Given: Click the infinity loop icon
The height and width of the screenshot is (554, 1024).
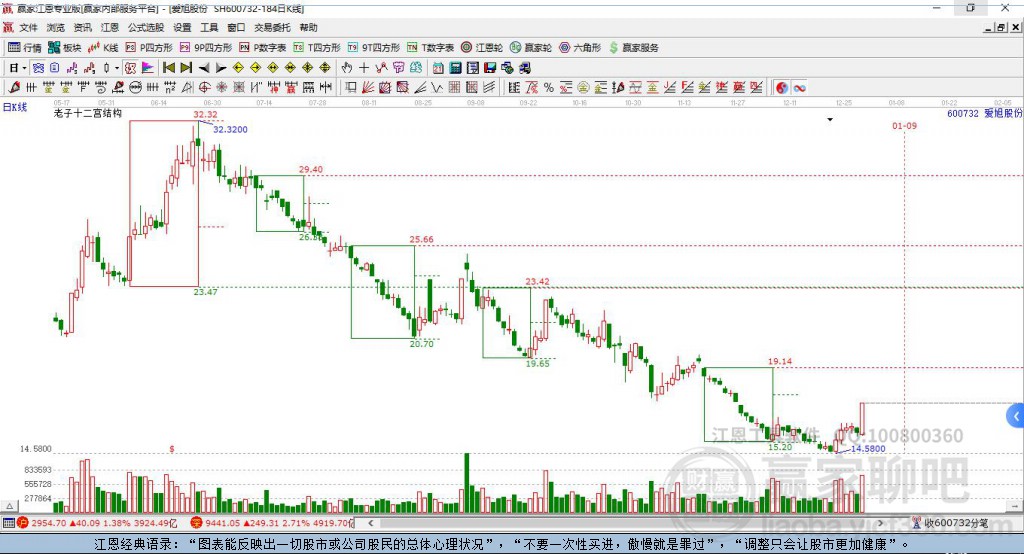Looking at the screenshot, I should click(799, 88).
